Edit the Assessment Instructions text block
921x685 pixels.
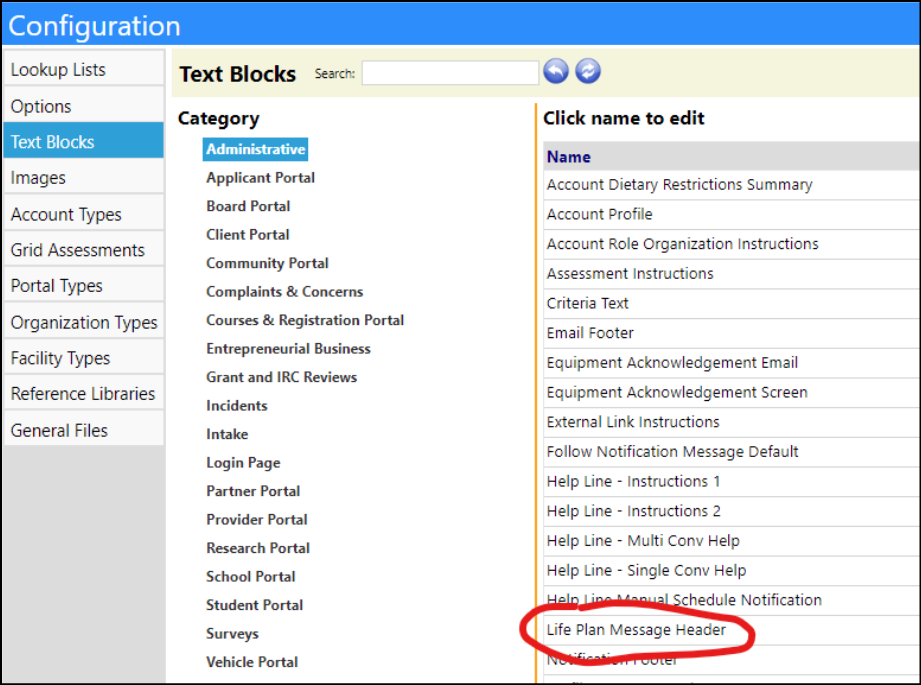click(x=630, y=274)
